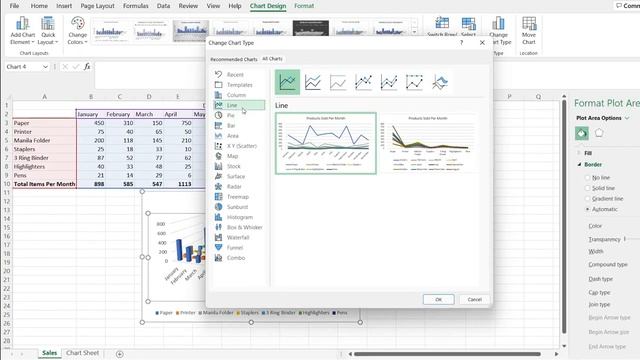Screen dimensions: 640x360
Task: Select No line border option
Action: pos(598,178)
